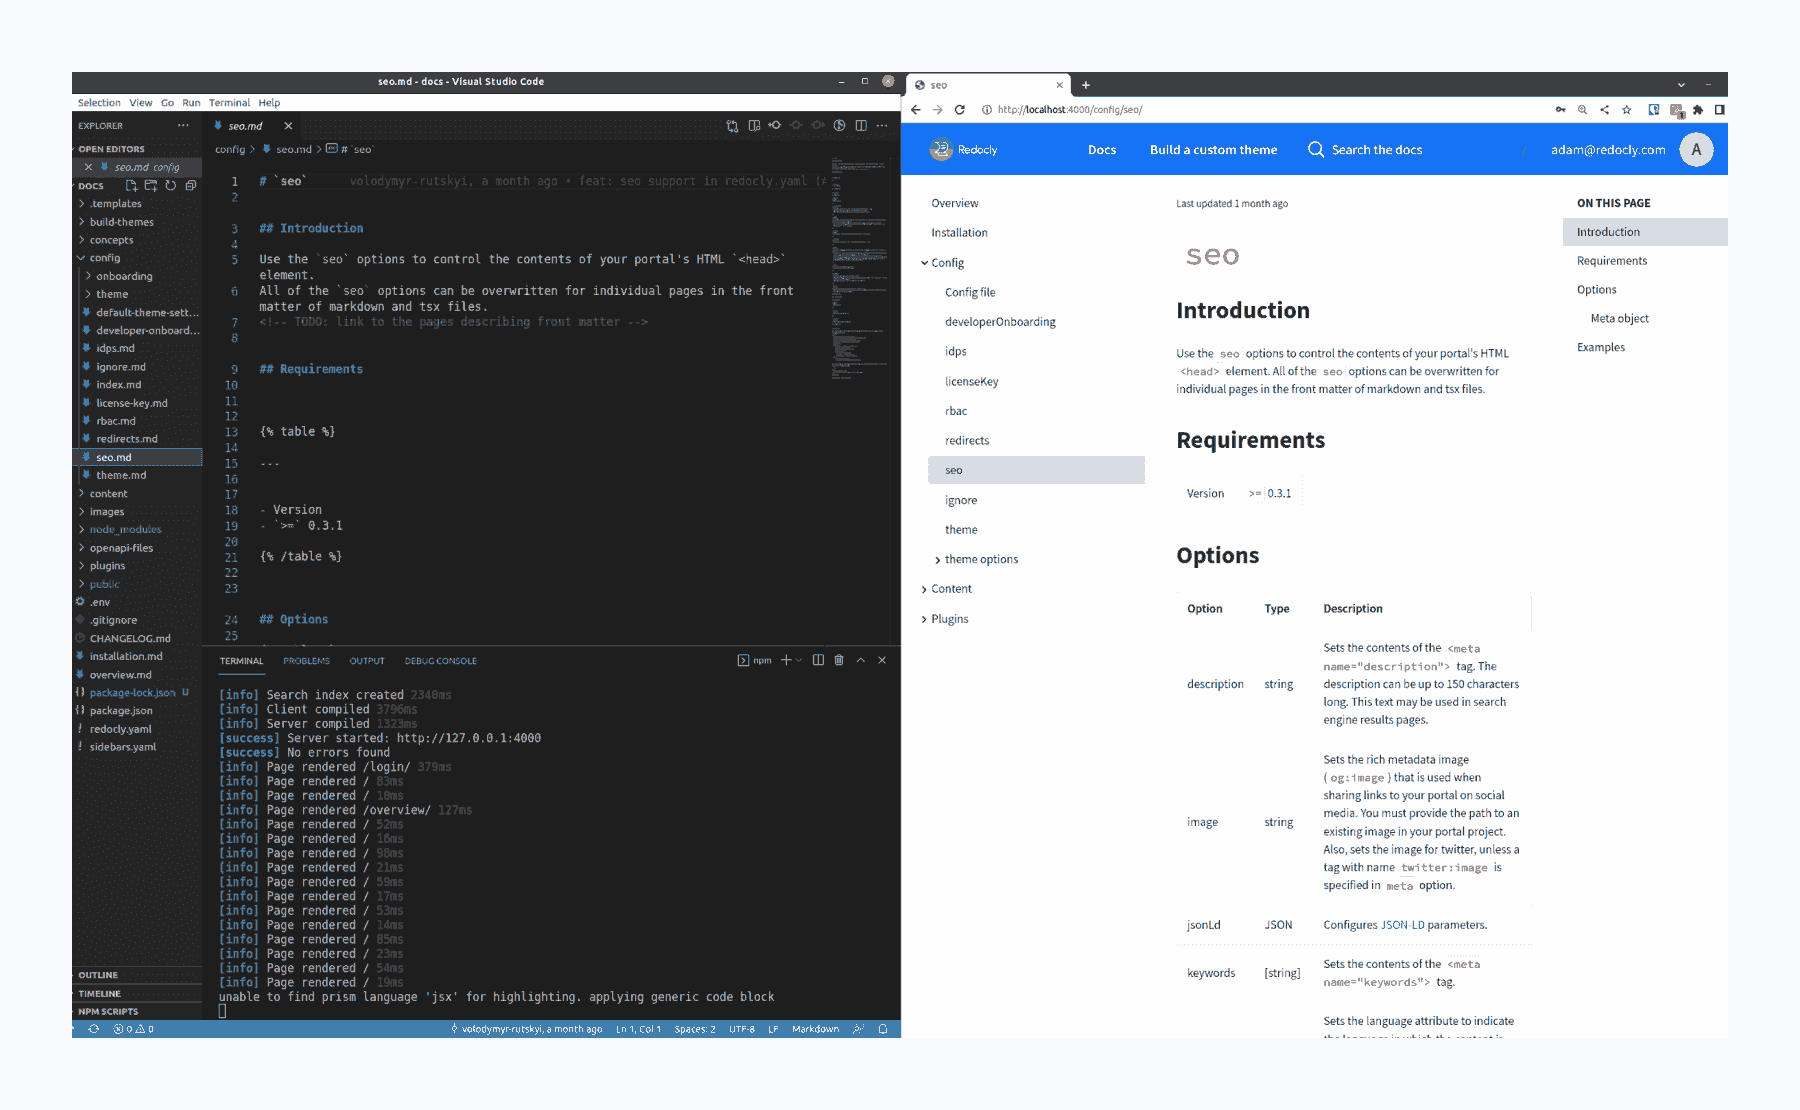Expand the OUTLINE section
The image size is (1800, 1110).
99,975
